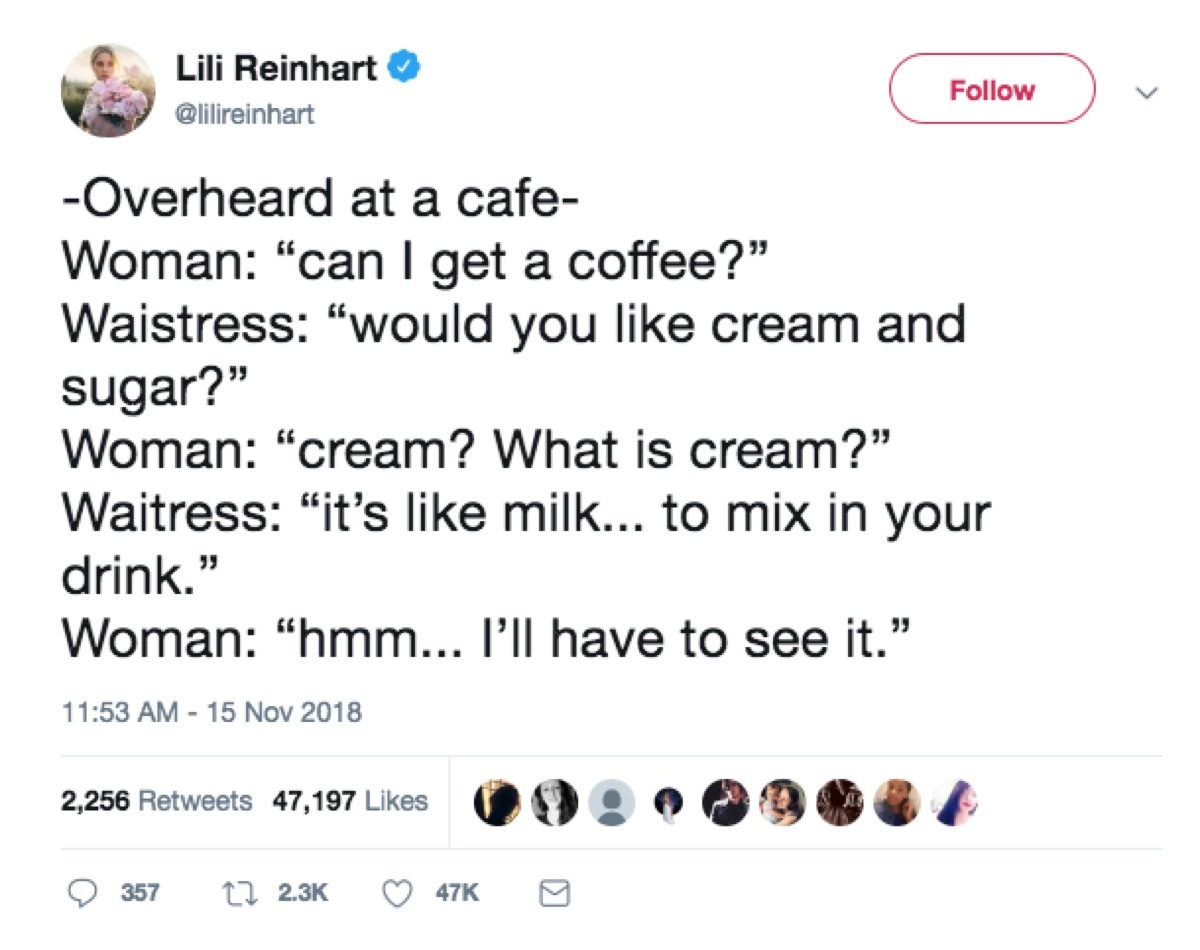Click Lili Reinhart's verified badge
This screenshot has width=1200, height=950.
(x=403, y=64)
